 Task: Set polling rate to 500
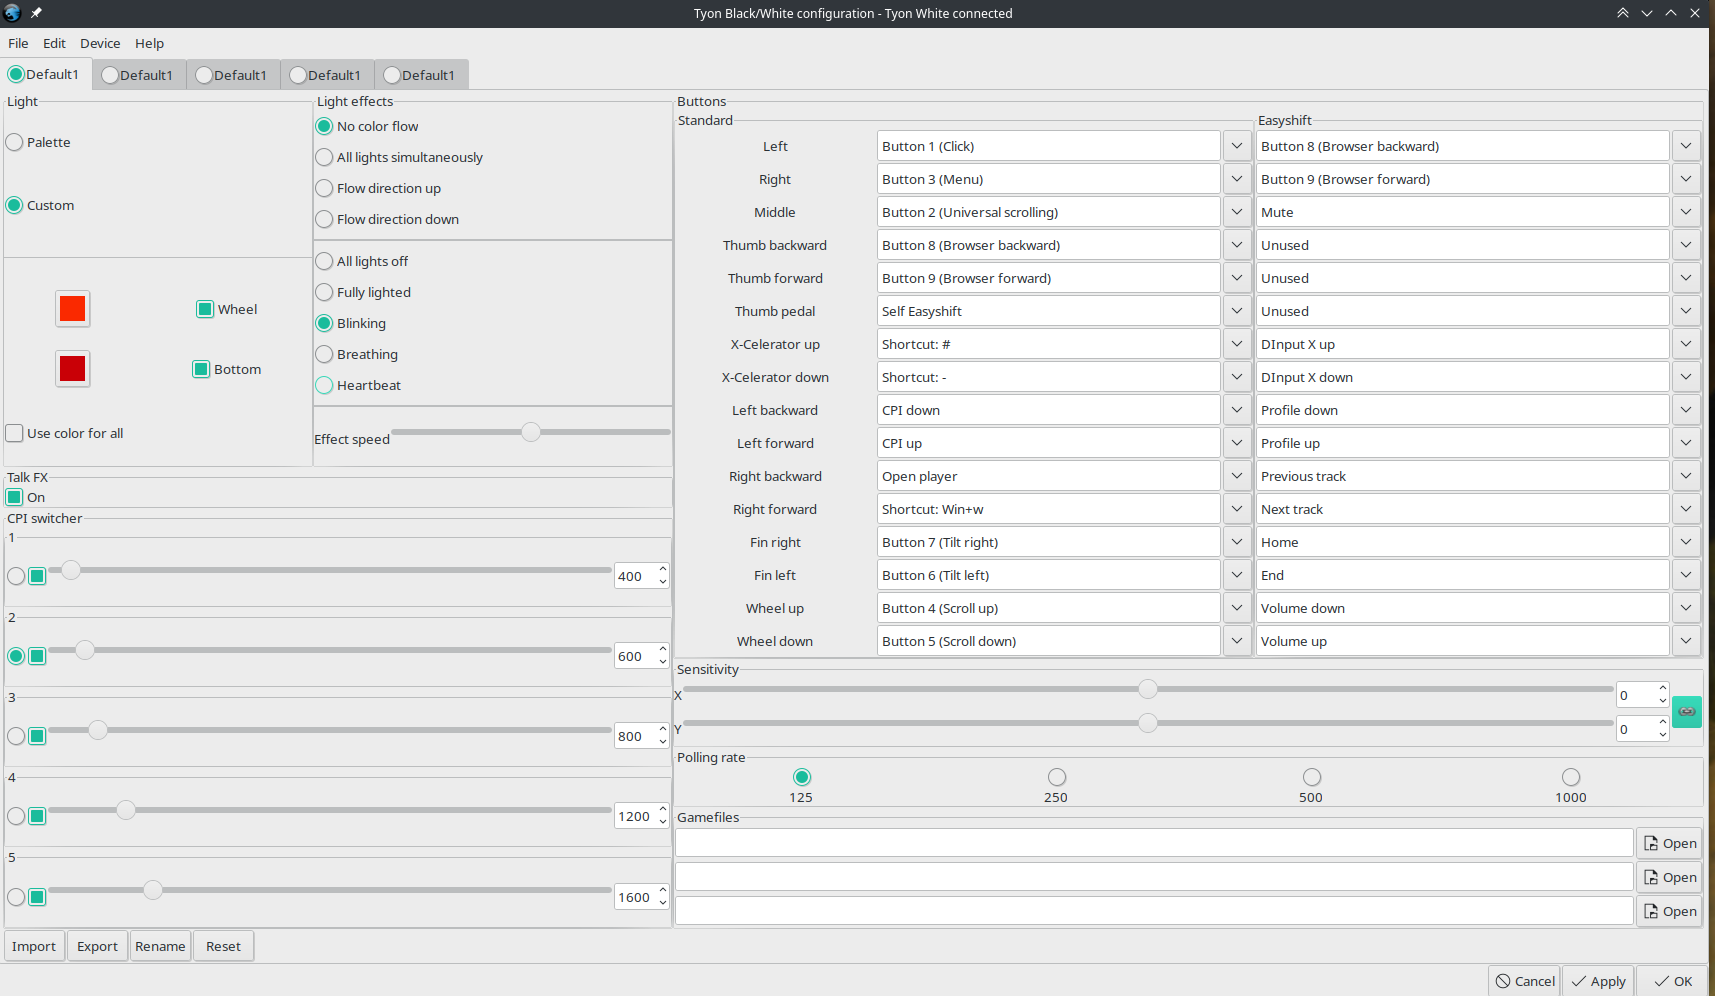(x=1312, y=777)
